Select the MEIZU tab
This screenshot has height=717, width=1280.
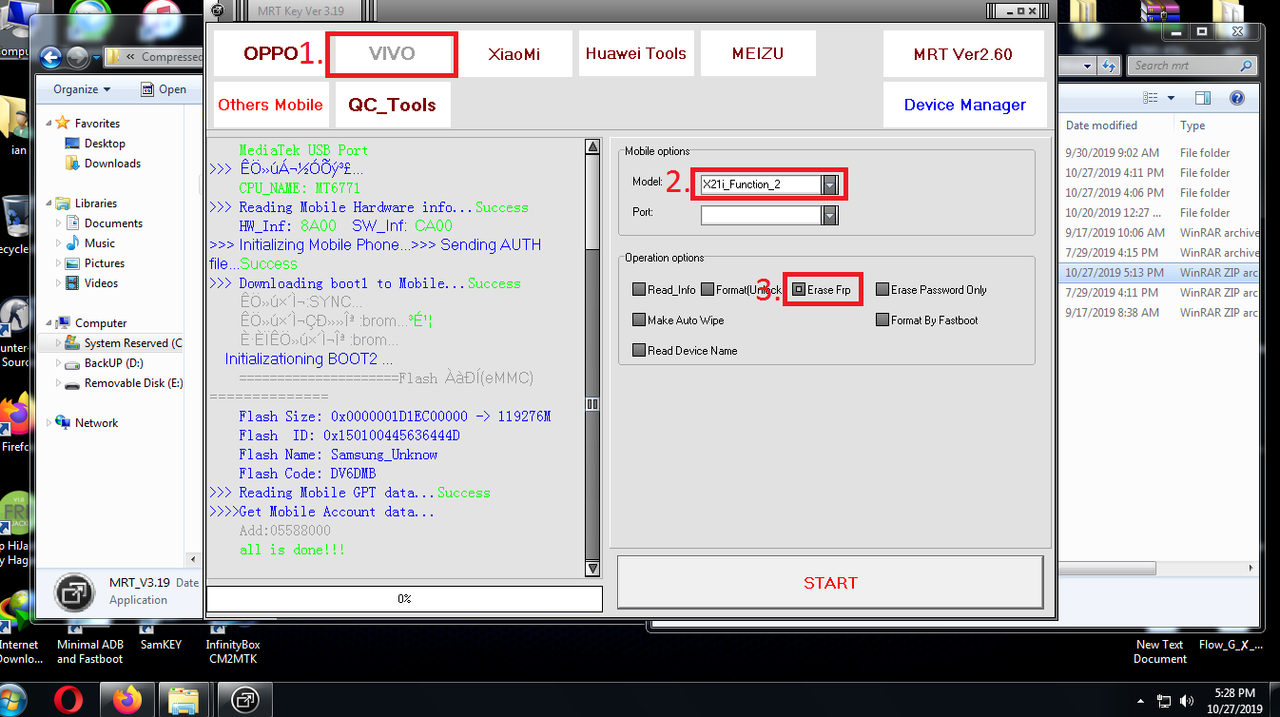[x=758, y=54]
